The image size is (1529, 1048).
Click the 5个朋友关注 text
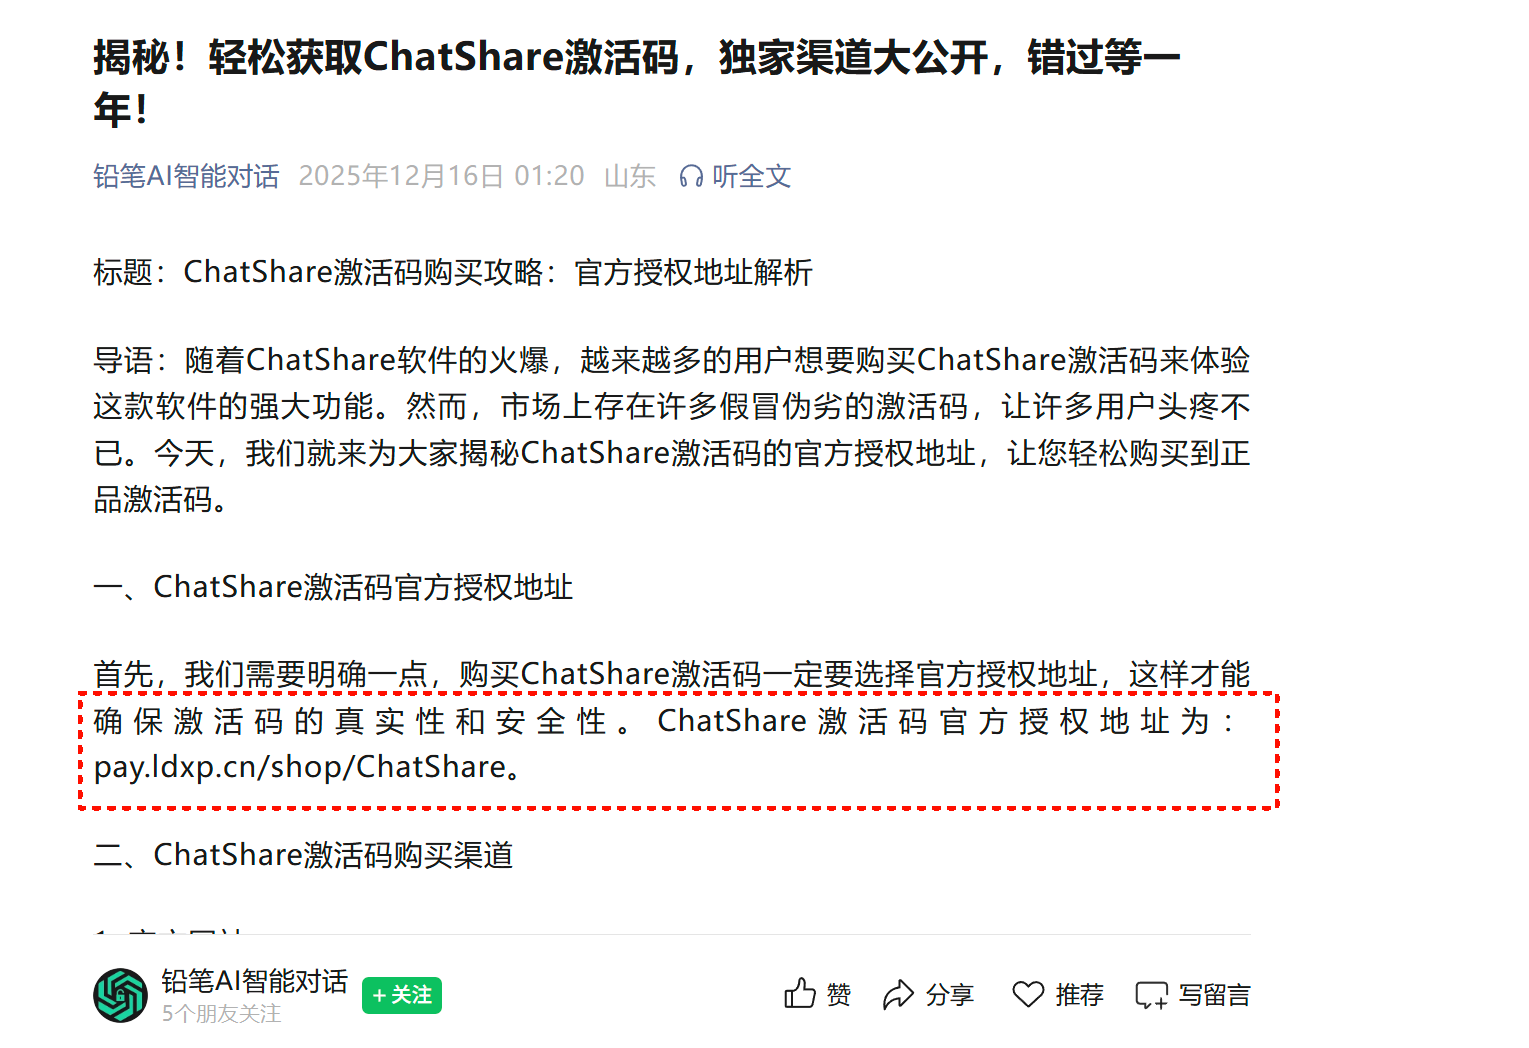pos(222,1014)
